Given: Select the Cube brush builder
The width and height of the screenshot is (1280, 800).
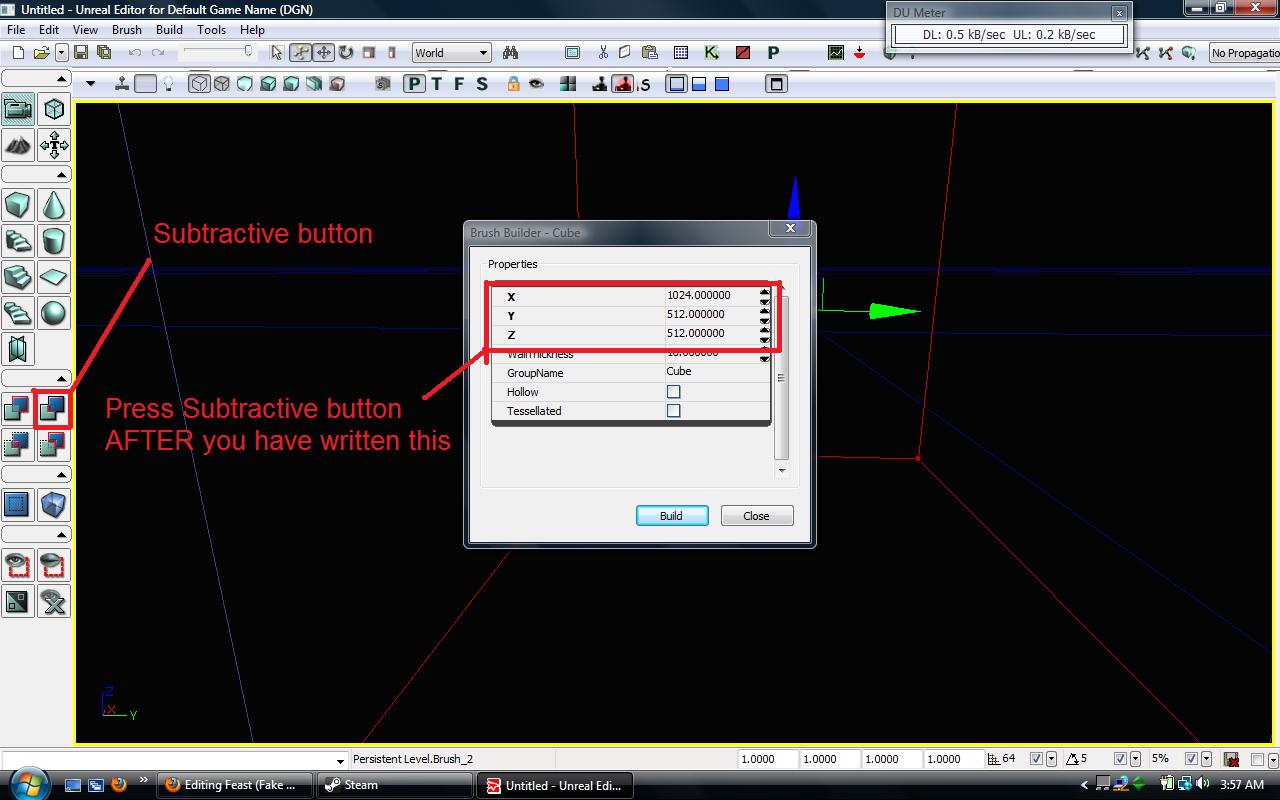Looking at the screenshot, I should tap(17, 206).
